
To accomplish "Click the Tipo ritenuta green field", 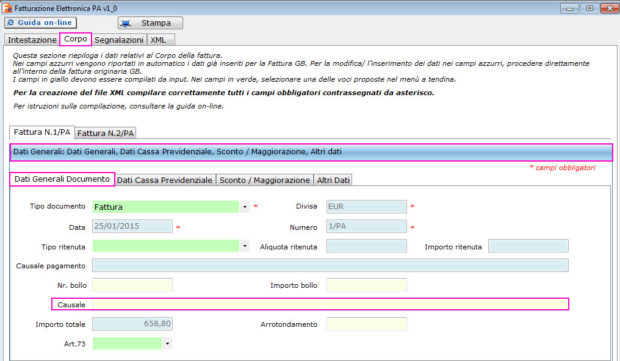I will pyautogui.click(x=166, y=246).
